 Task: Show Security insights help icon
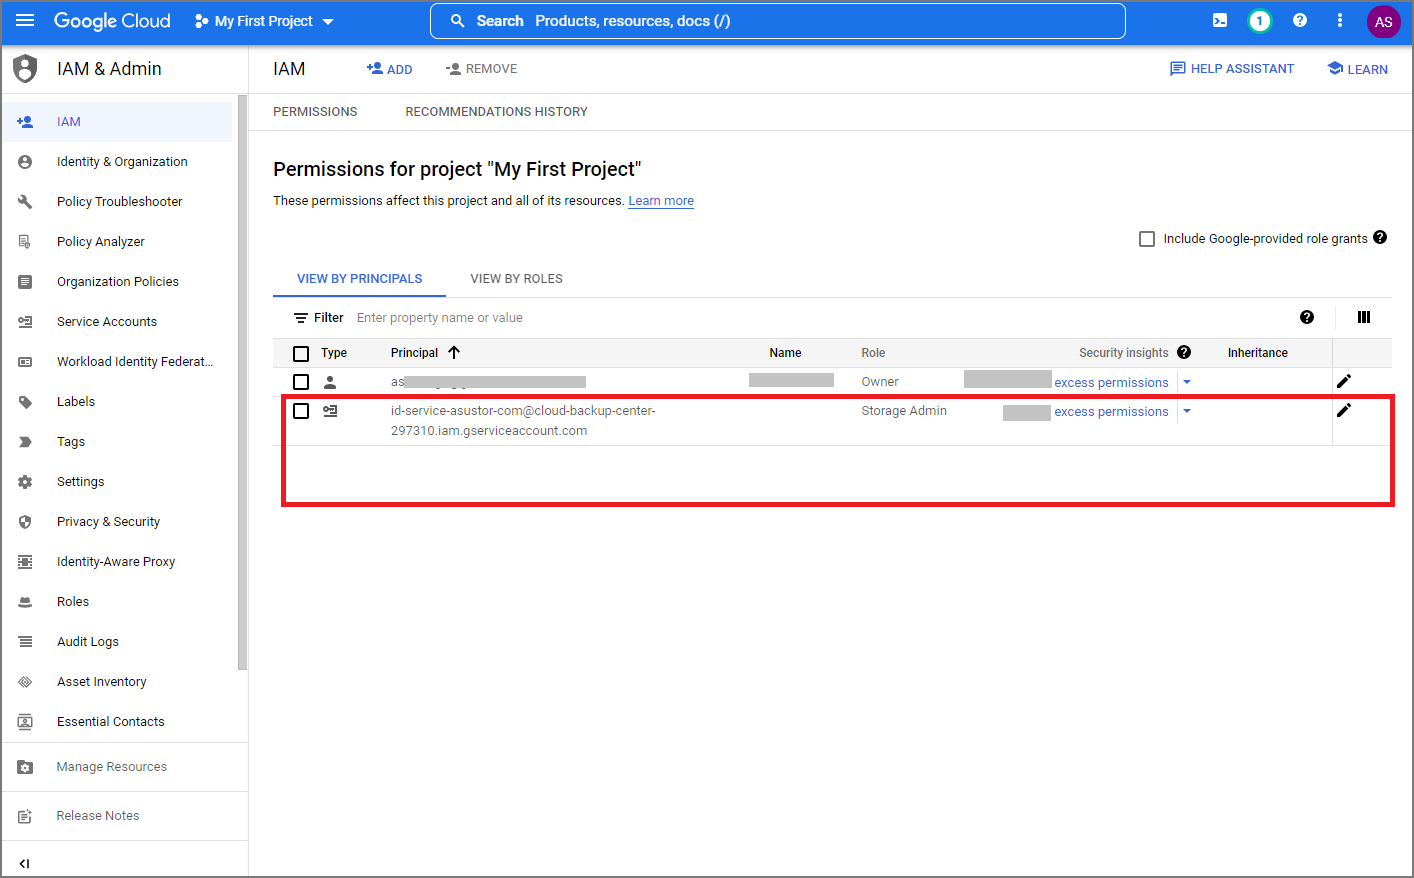pos(1184,352)
